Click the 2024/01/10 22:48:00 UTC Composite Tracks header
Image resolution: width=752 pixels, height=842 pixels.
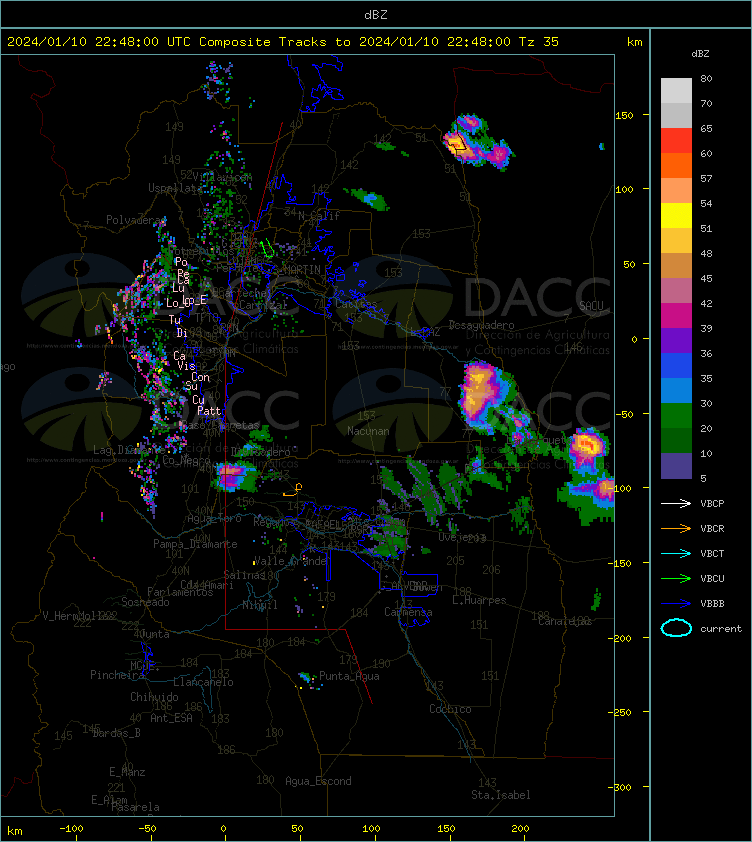[x=283, y=42]
